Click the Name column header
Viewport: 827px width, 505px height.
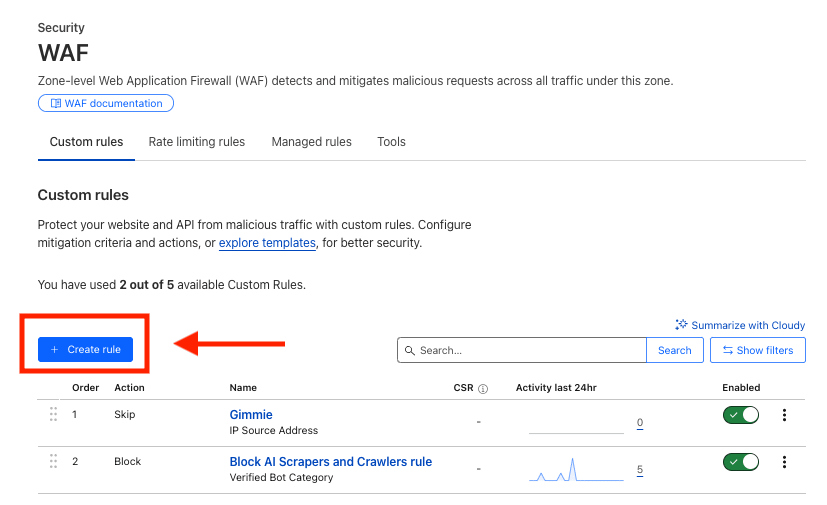coord(243,387)
